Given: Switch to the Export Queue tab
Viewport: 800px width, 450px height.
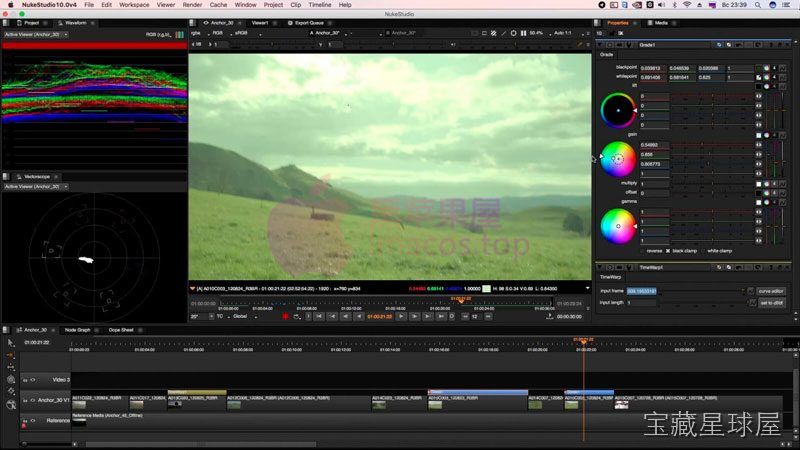Looking at the screenshot, I should 309,23.
